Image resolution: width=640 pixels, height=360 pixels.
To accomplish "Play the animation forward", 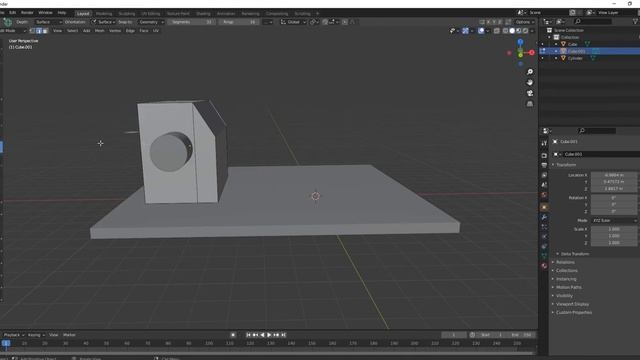I will pos(269,335).
